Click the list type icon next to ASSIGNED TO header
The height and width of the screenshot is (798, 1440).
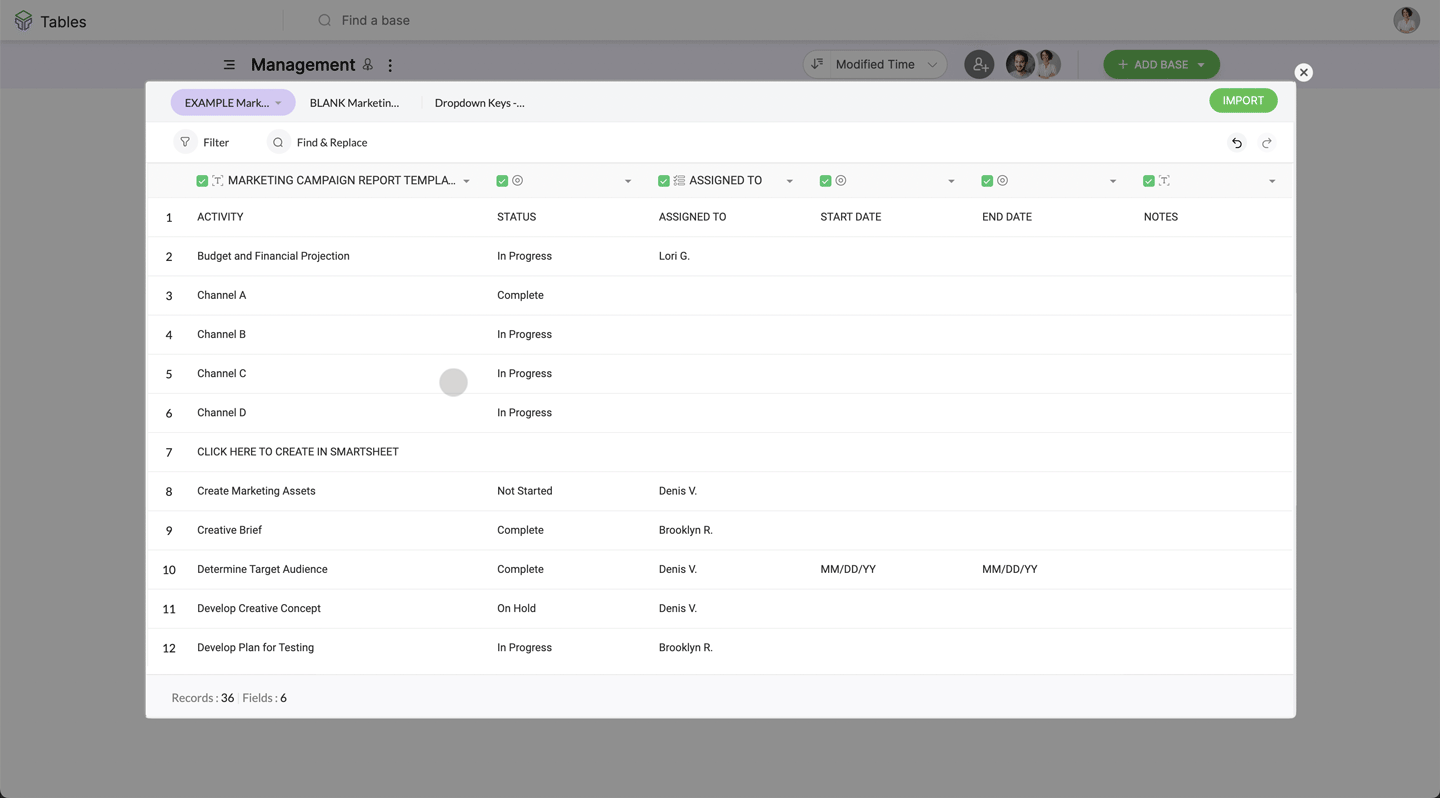coord(679,181)
